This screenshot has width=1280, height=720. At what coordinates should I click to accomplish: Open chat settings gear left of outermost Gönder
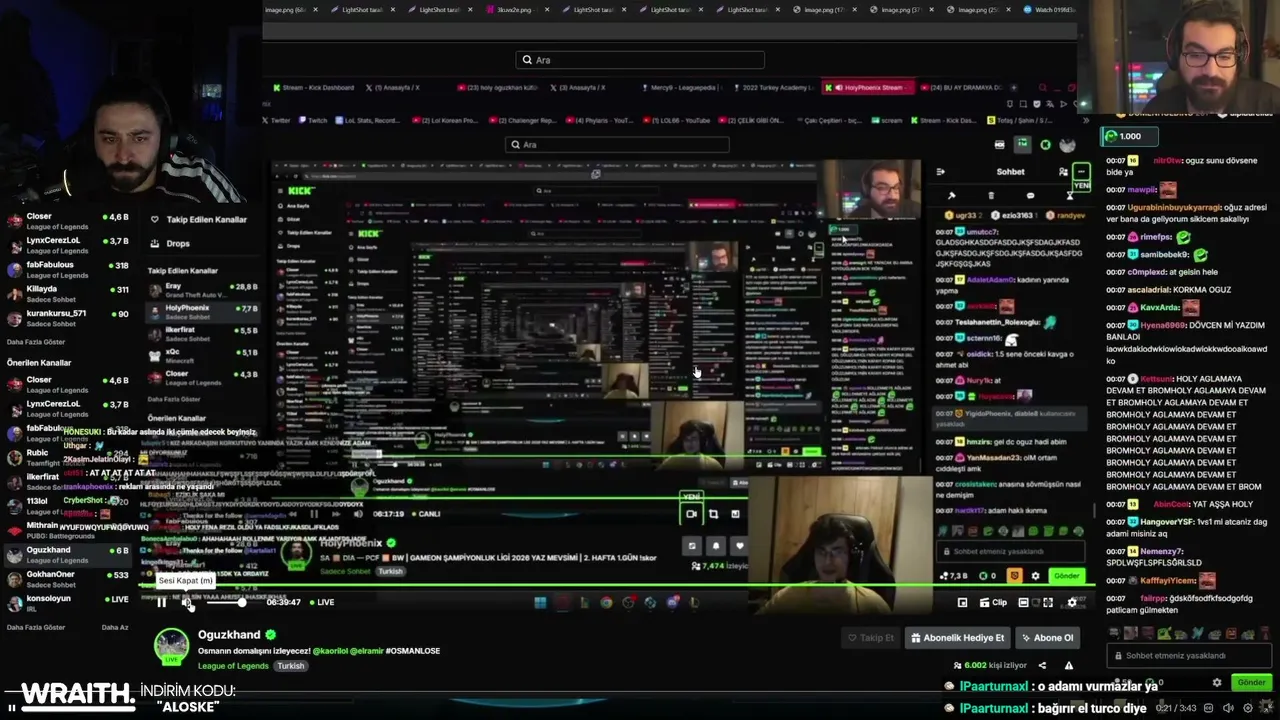[x=1217, y=682]
